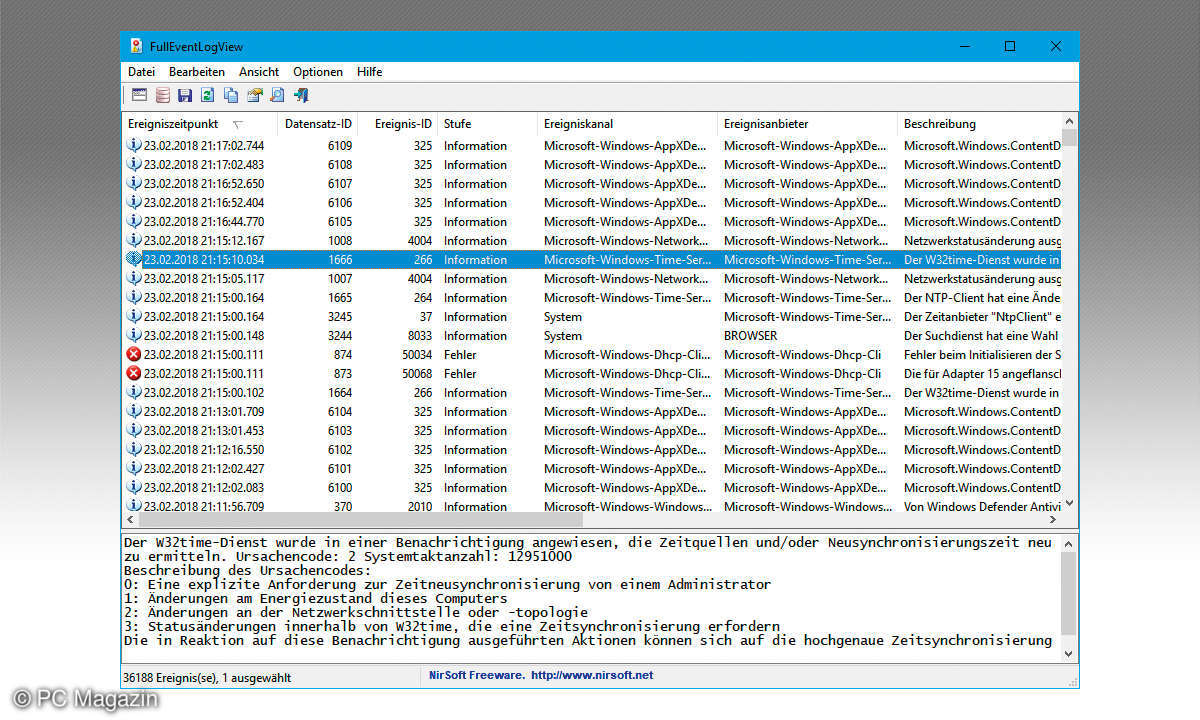Click the exit door toolbar icon
Viewport: 1200px width, 720px height.
point(300,95)
